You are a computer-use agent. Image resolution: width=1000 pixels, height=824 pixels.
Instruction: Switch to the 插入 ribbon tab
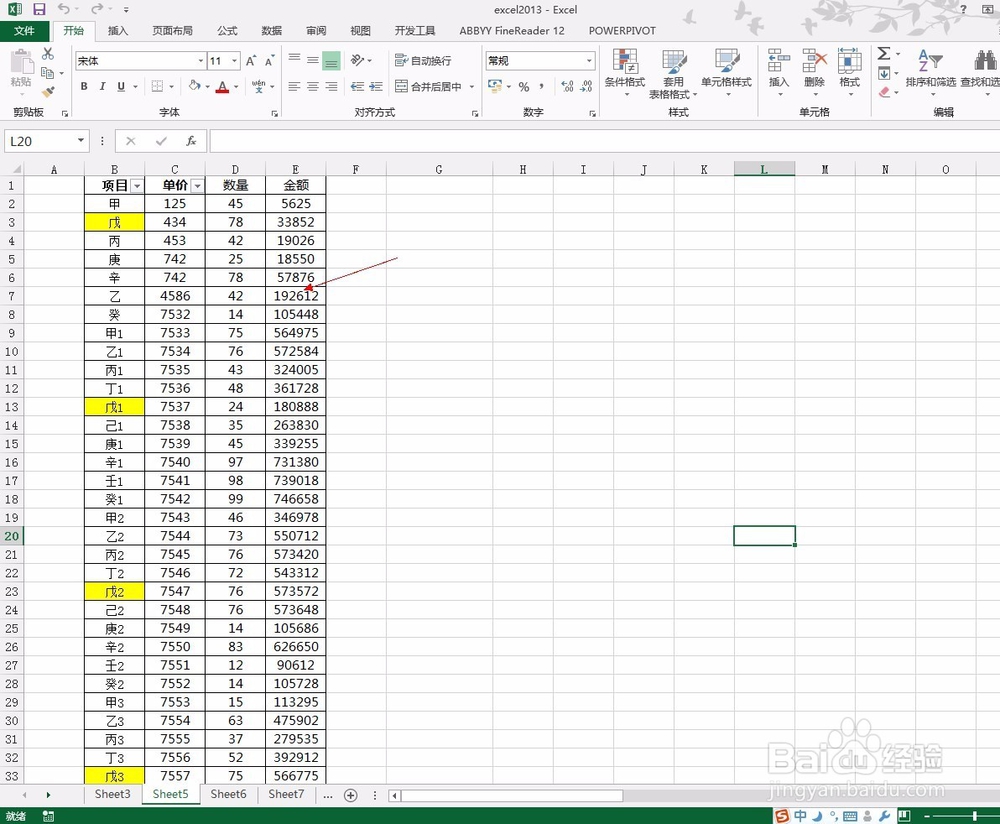(117, 31)
